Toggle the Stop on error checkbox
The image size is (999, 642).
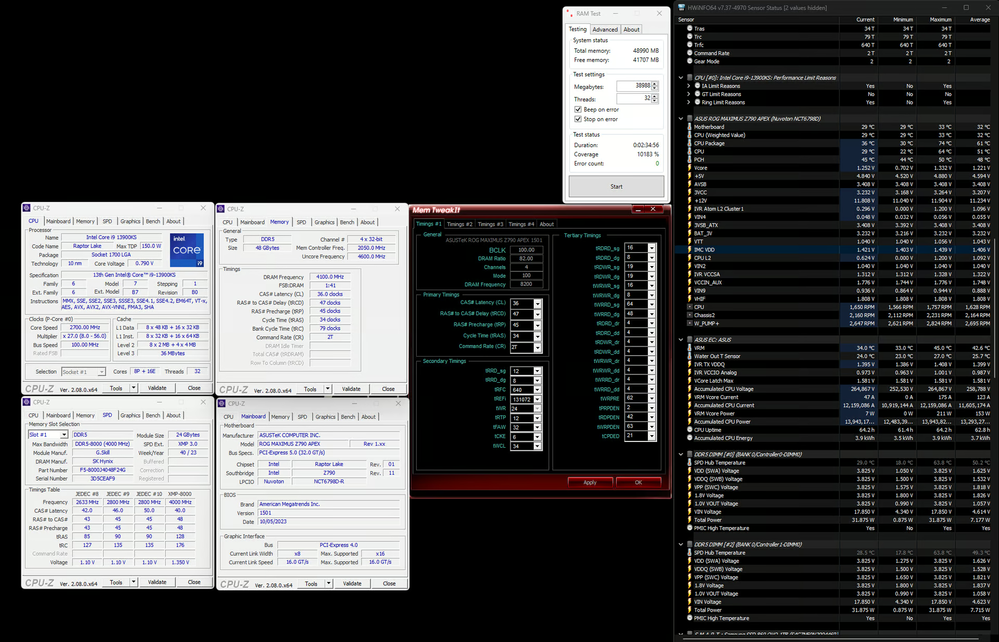[578, 119]
